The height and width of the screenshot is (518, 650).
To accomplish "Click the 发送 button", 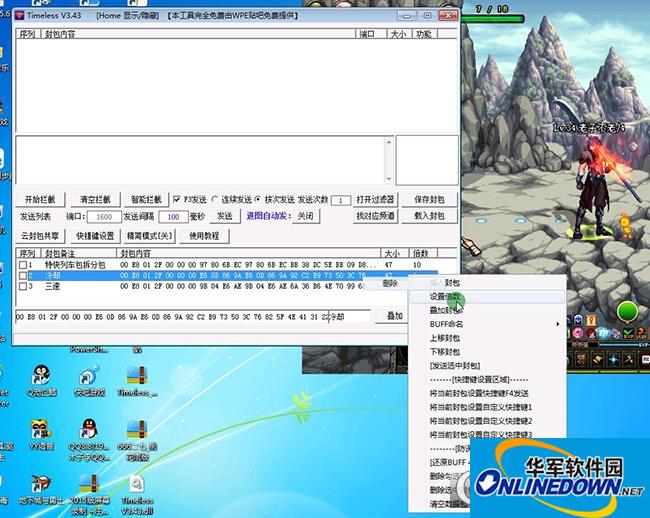I will (x=225, y=216).
